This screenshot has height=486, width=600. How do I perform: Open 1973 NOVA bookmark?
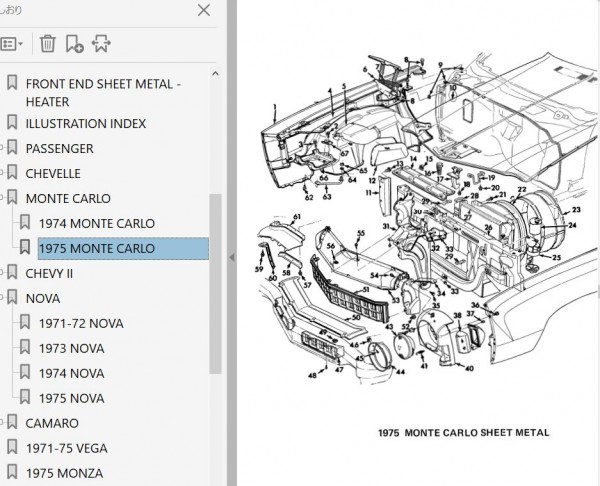(72, 348)
